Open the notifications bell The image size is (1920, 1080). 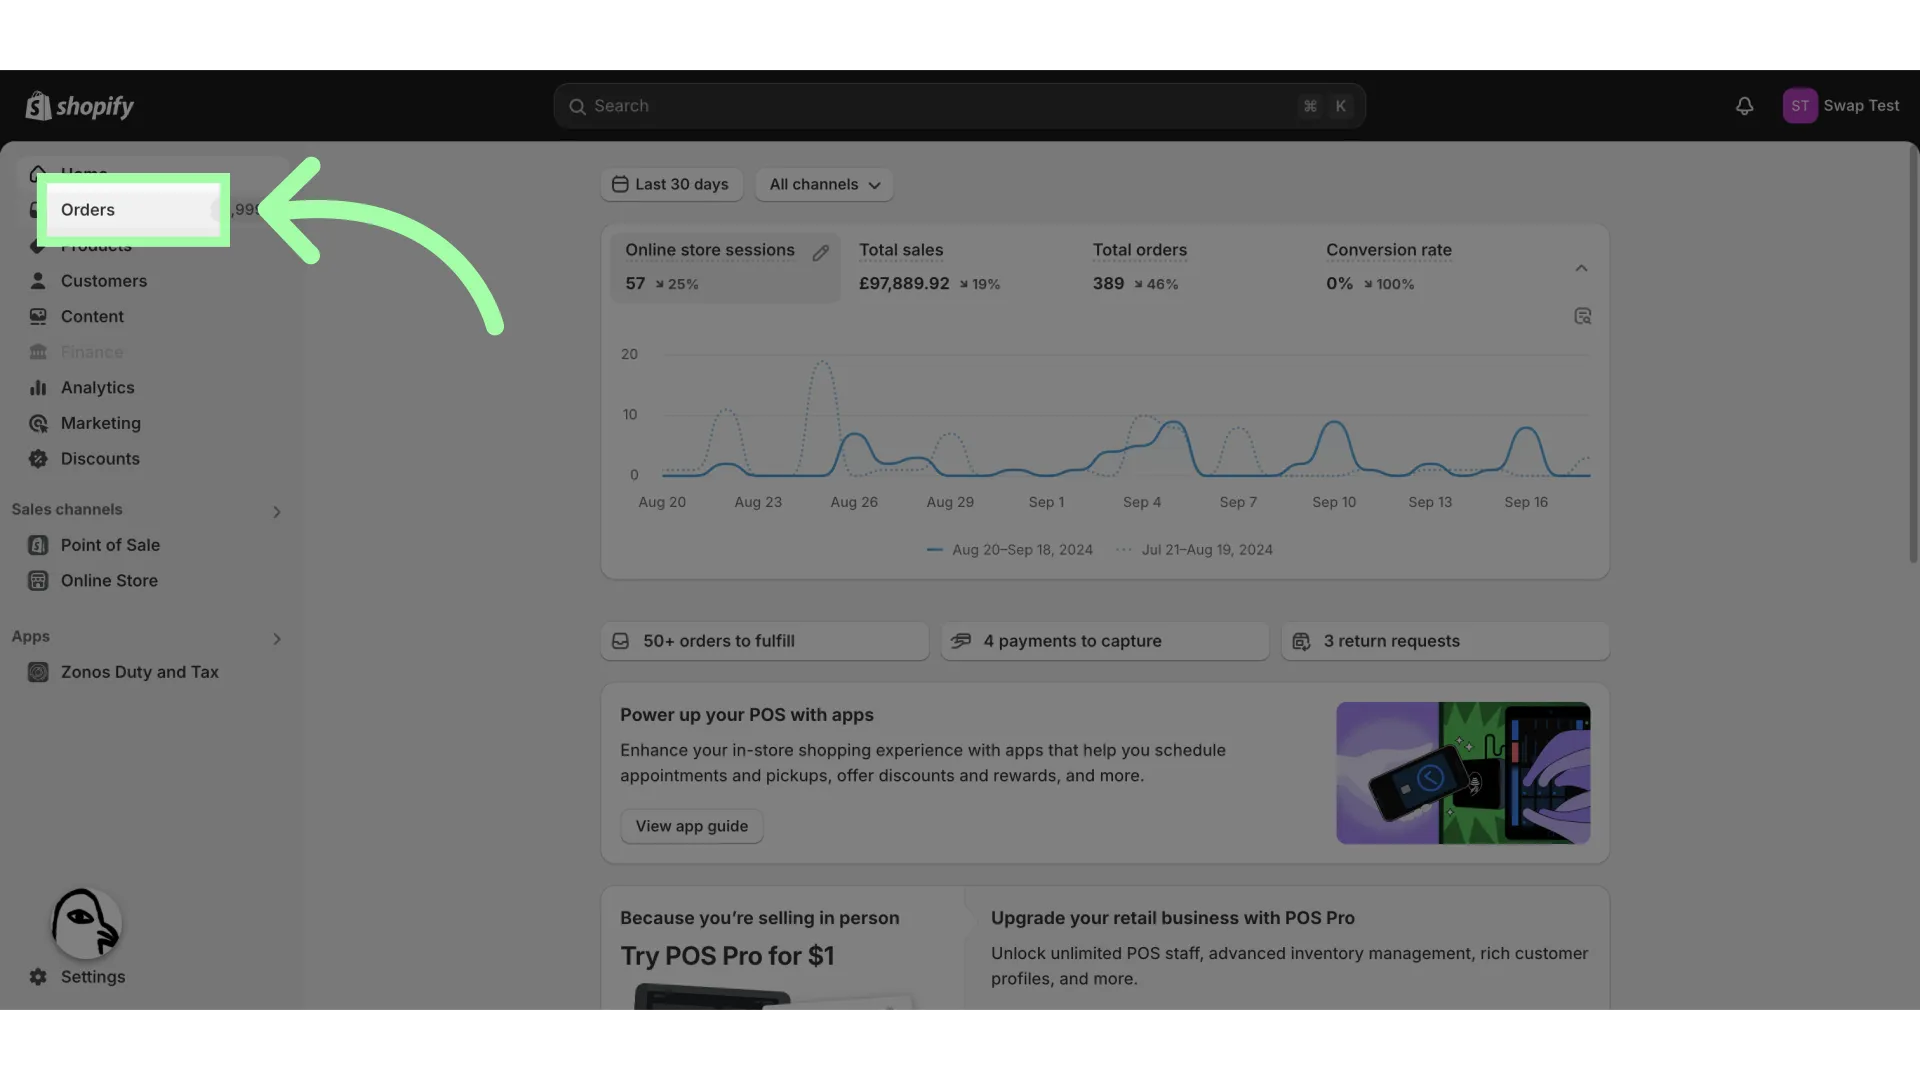click(x=1744, y=106)
